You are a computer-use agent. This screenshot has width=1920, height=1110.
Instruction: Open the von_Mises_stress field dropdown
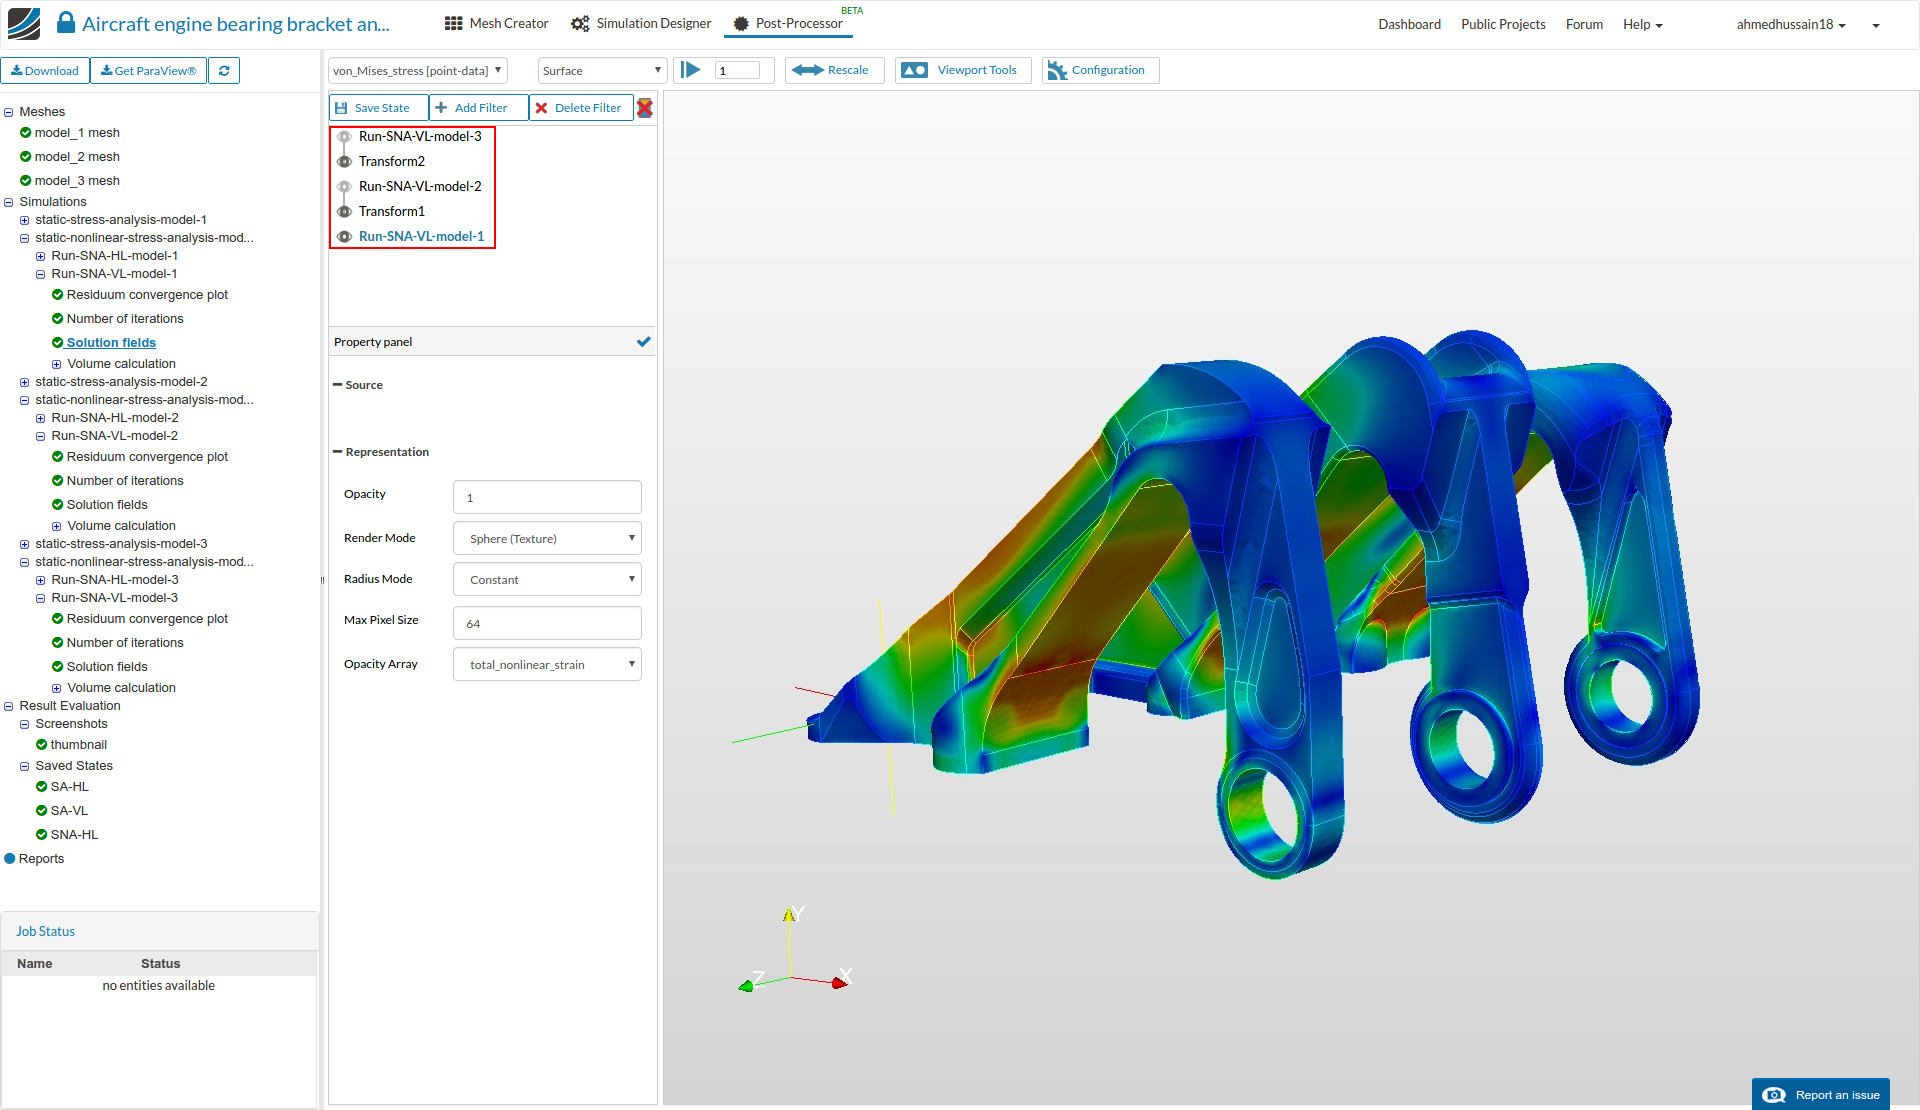[x=417, y=71]
